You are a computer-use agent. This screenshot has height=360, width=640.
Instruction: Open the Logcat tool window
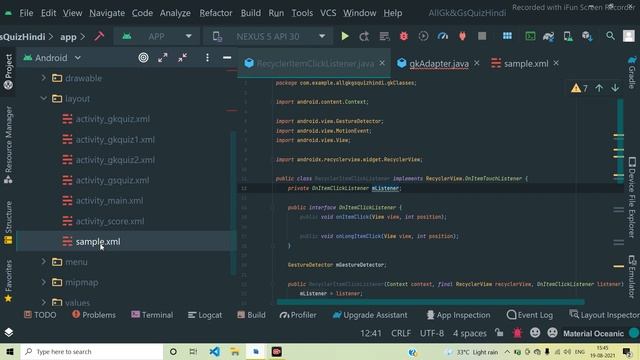coord(205,315)
